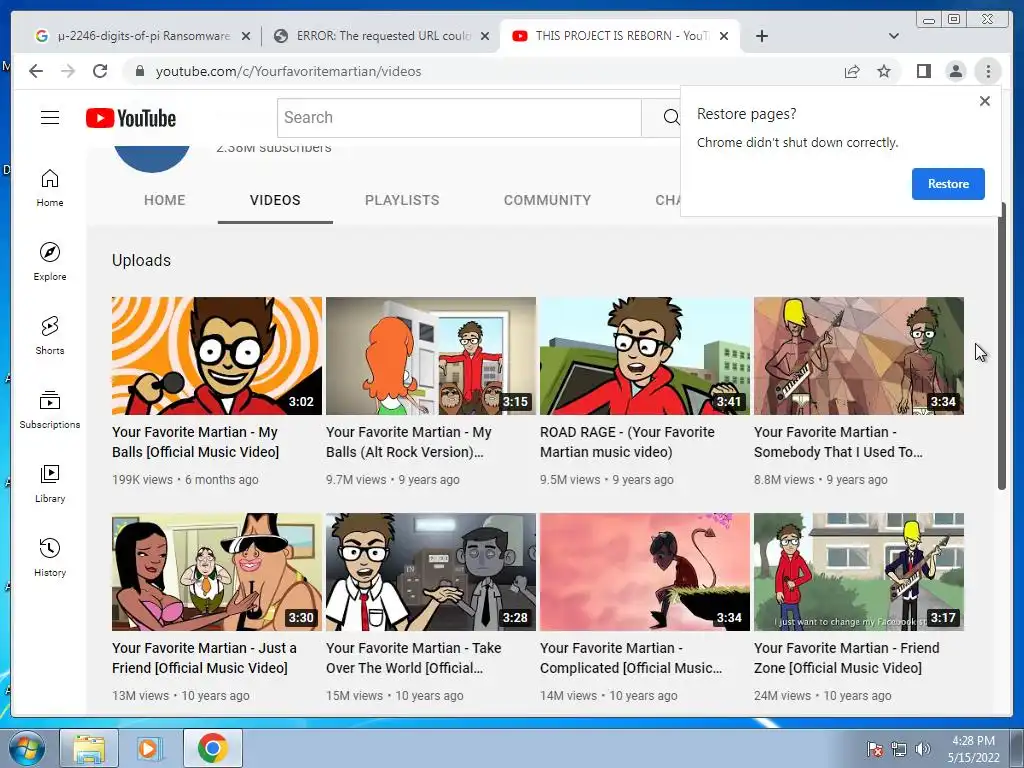
Task: Open Library in YouTube sidebar
Action: click(x=50, y=483)
